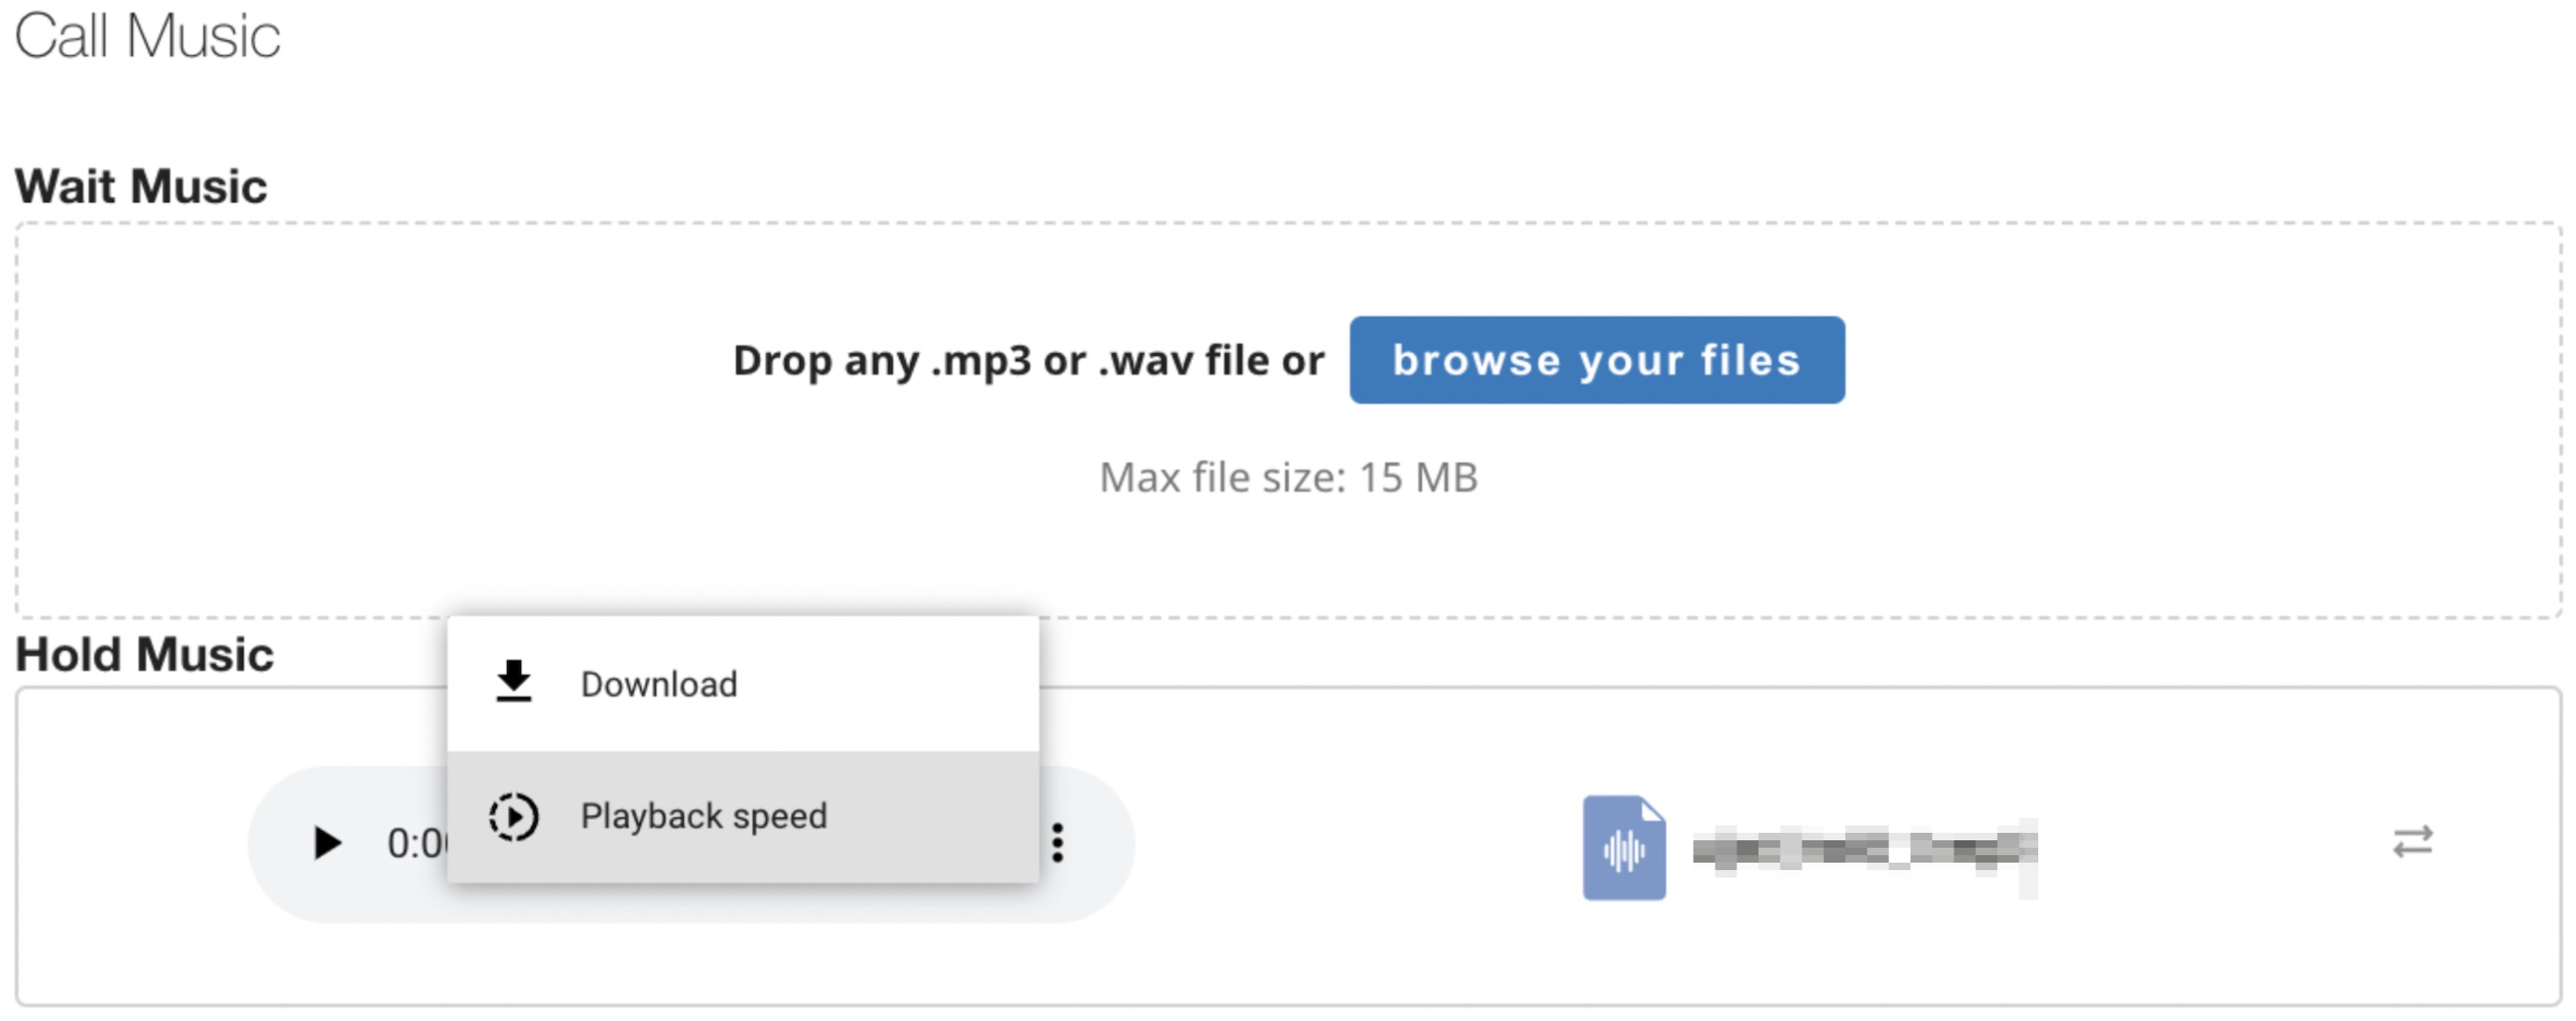Screen dimensions: 2576x1021
Task: Click the Max file size 15 MB text
Action: (x=1288, y=477)
